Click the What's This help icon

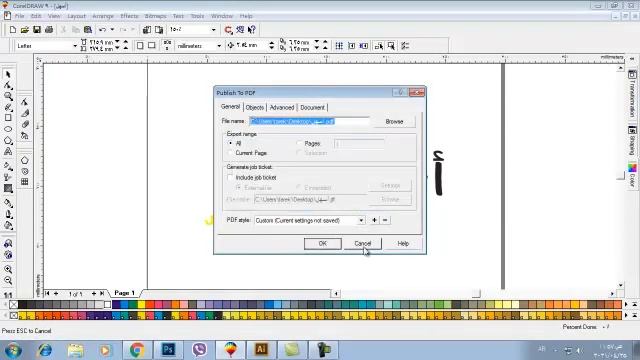(252, 29)
